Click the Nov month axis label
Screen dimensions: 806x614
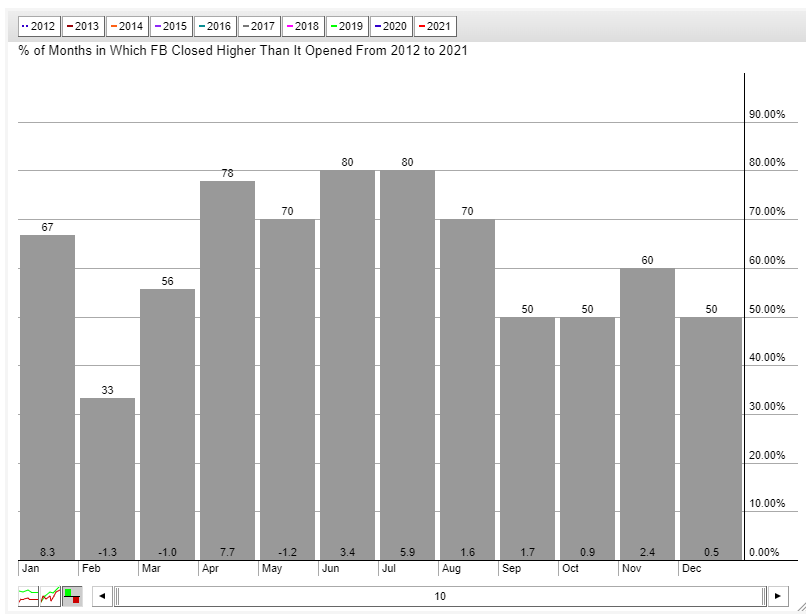click(631, 568)
